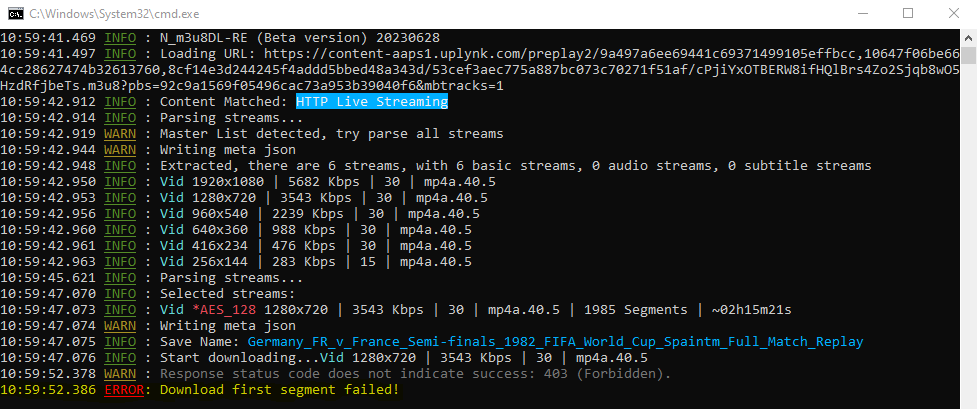Click the cmd.exe icon in title bar
Image resolution: width=977 pixels, height=409 pixels.
[14, 13]
